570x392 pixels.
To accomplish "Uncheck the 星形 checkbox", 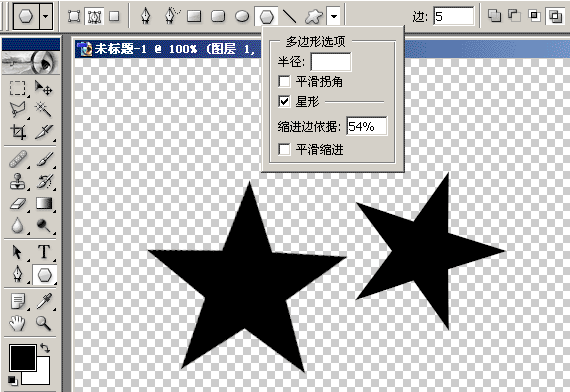I will click(x=284, y=101).
